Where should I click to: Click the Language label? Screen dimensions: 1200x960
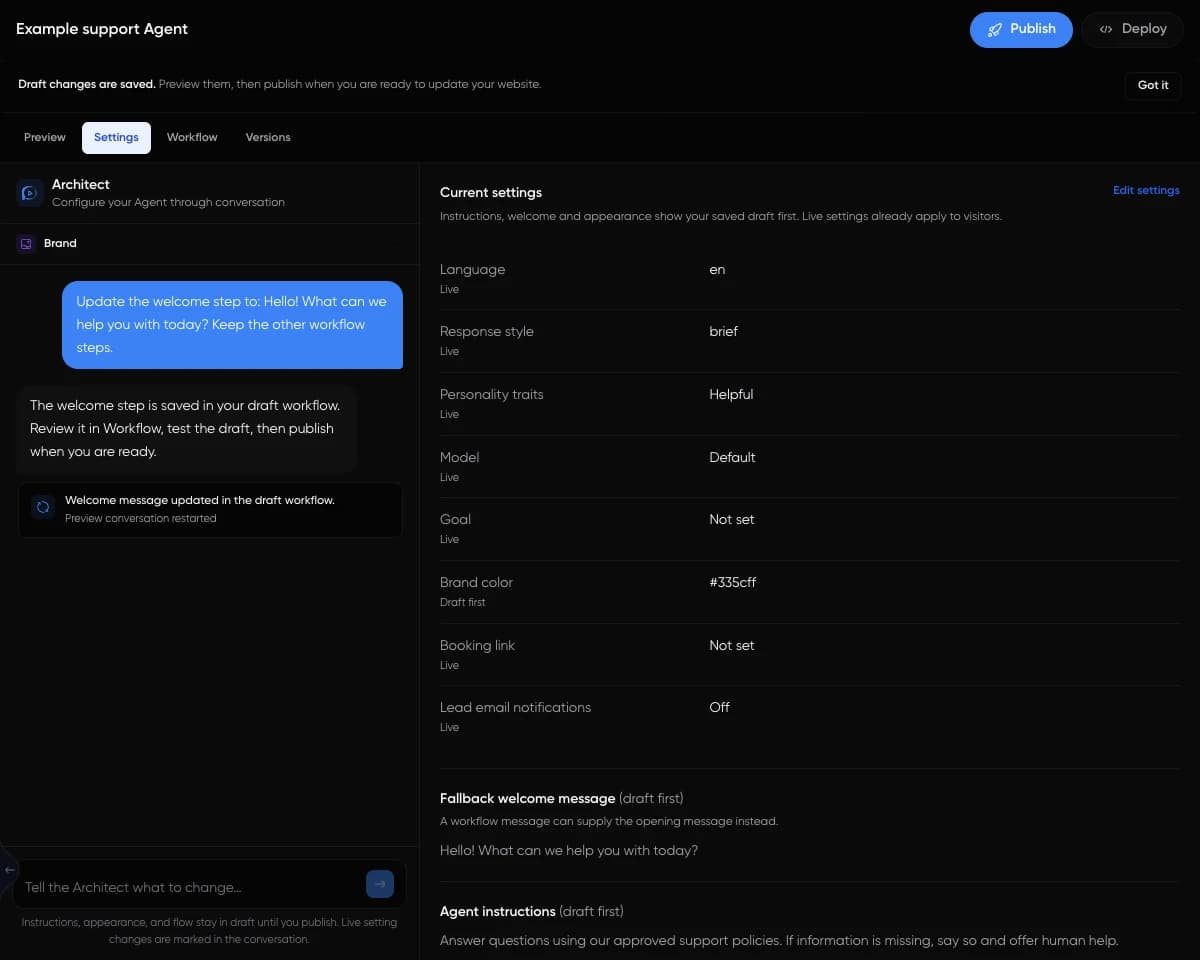(472, 269)
